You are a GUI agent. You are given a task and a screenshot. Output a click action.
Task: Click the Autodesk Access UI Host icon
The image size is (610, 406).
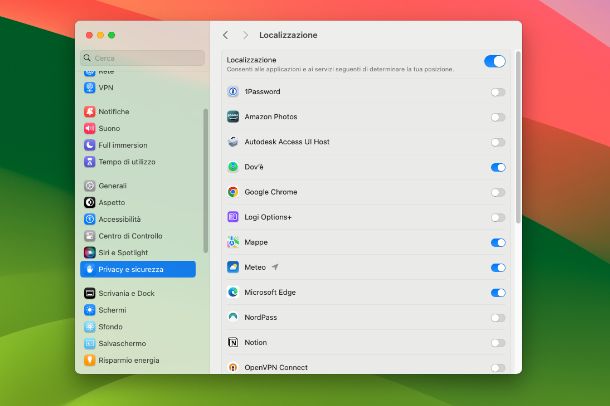[x=233, y=142]
